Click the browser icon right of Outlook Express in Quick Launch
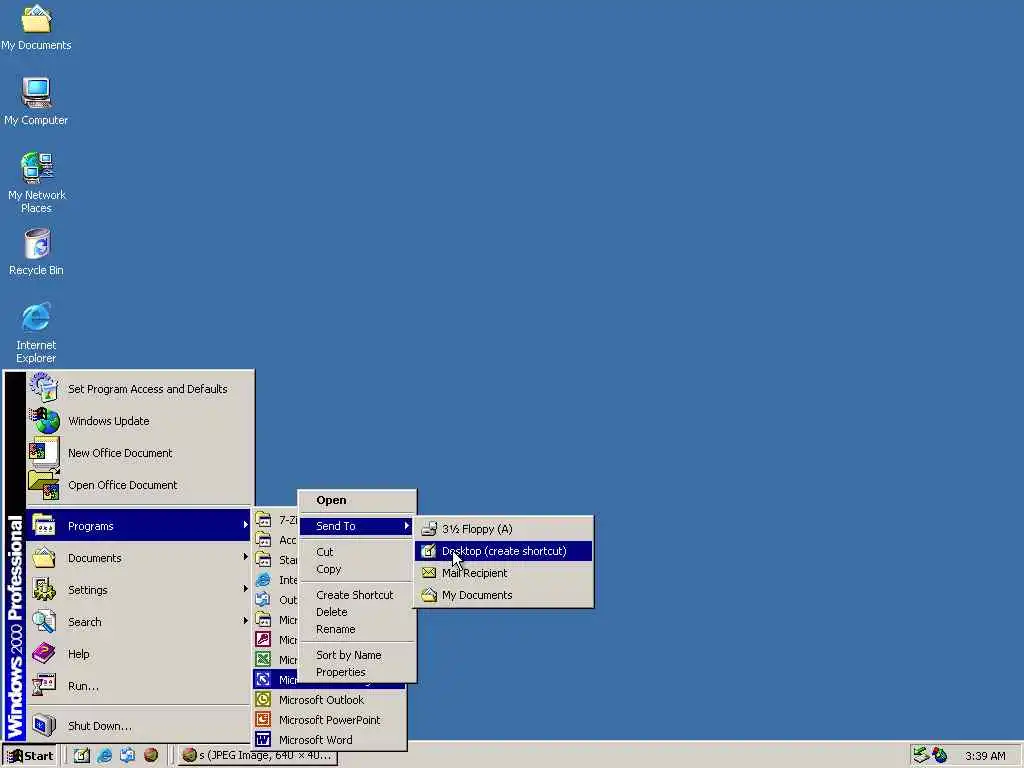Screen dimensions: 1024x768 151,755
